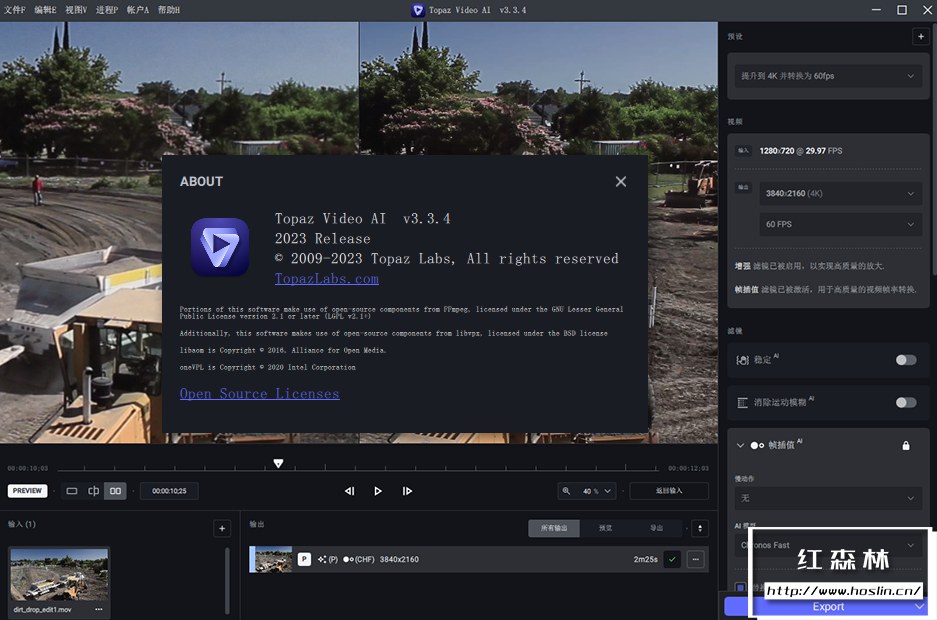Step forward one frame
The height and width of the screenshot is (620, 937).
click(407, 491)
